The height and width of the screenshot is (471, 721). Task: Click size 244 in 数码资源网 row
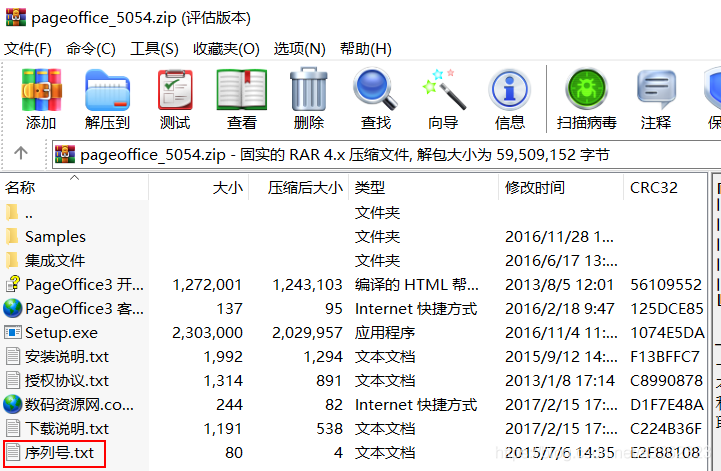[x=229, y=404]
